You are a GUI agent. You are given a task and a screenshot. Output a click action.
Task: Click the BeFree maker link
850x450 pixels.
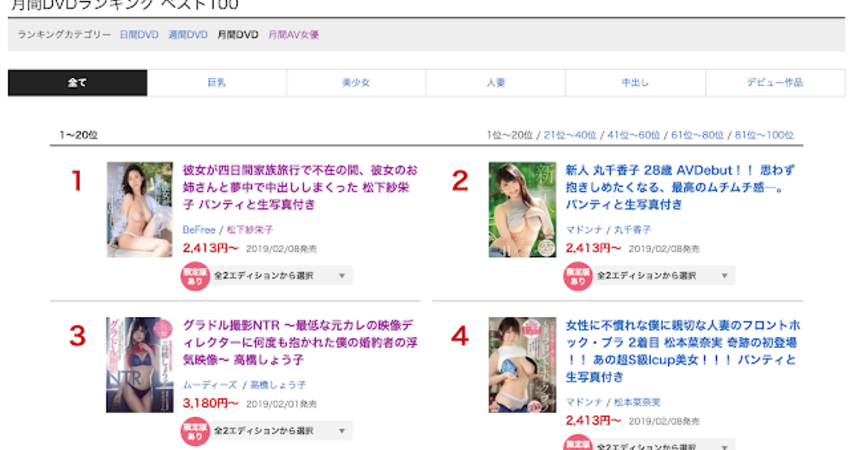pos(198,229)
